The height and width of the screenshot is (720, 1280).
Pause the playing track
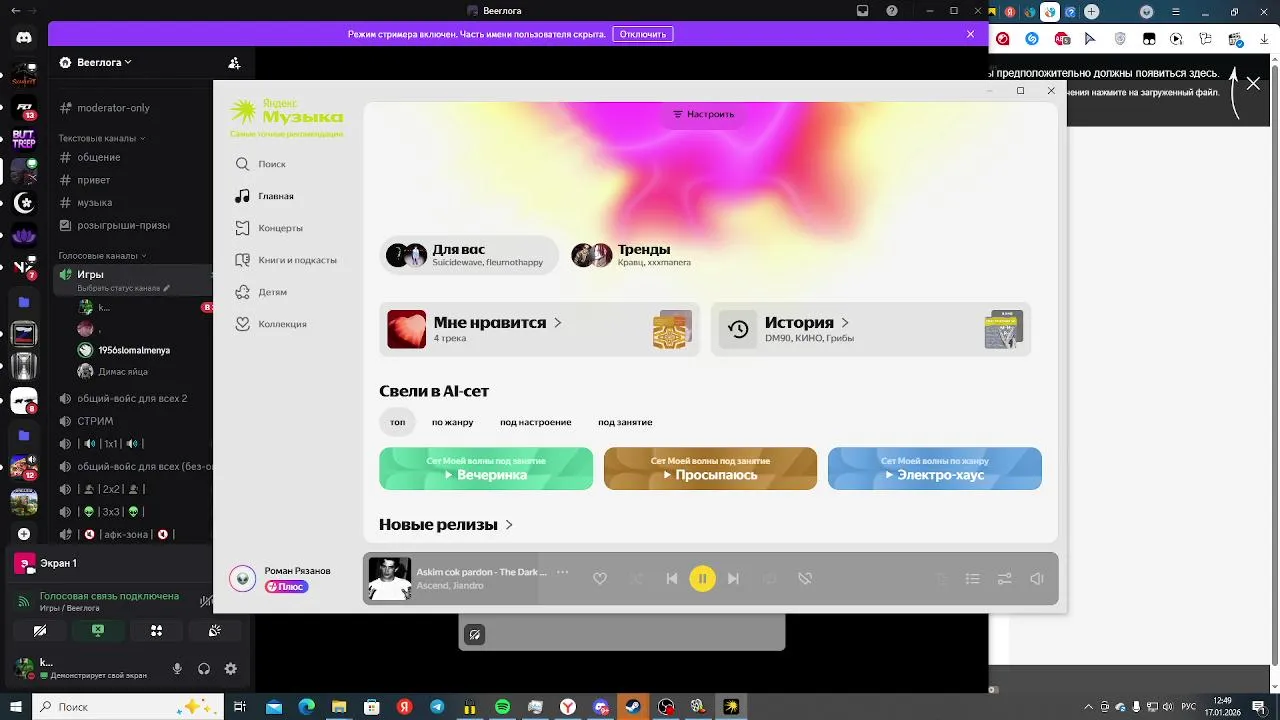[x=702, y=578]
